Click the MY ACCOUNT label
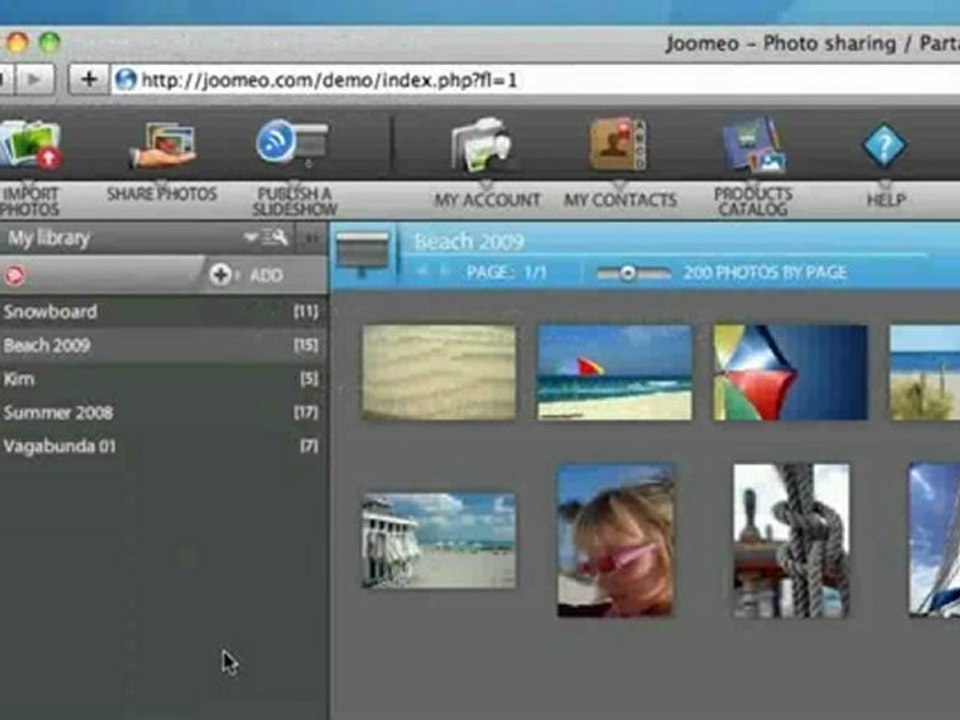Viewport: 960px width, 720px height. 488,200
